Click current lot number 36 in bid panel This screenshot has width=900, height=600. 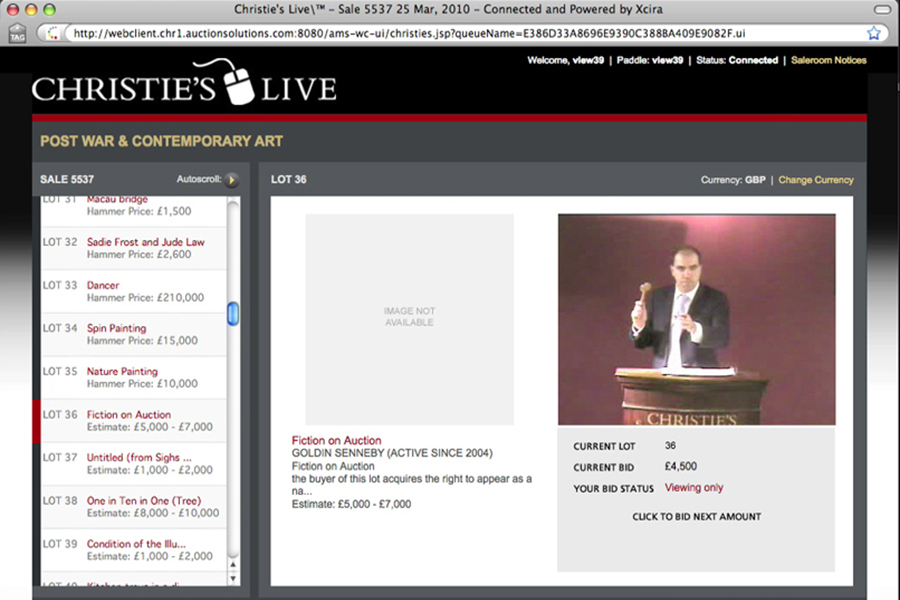click(x=670, y=446)
